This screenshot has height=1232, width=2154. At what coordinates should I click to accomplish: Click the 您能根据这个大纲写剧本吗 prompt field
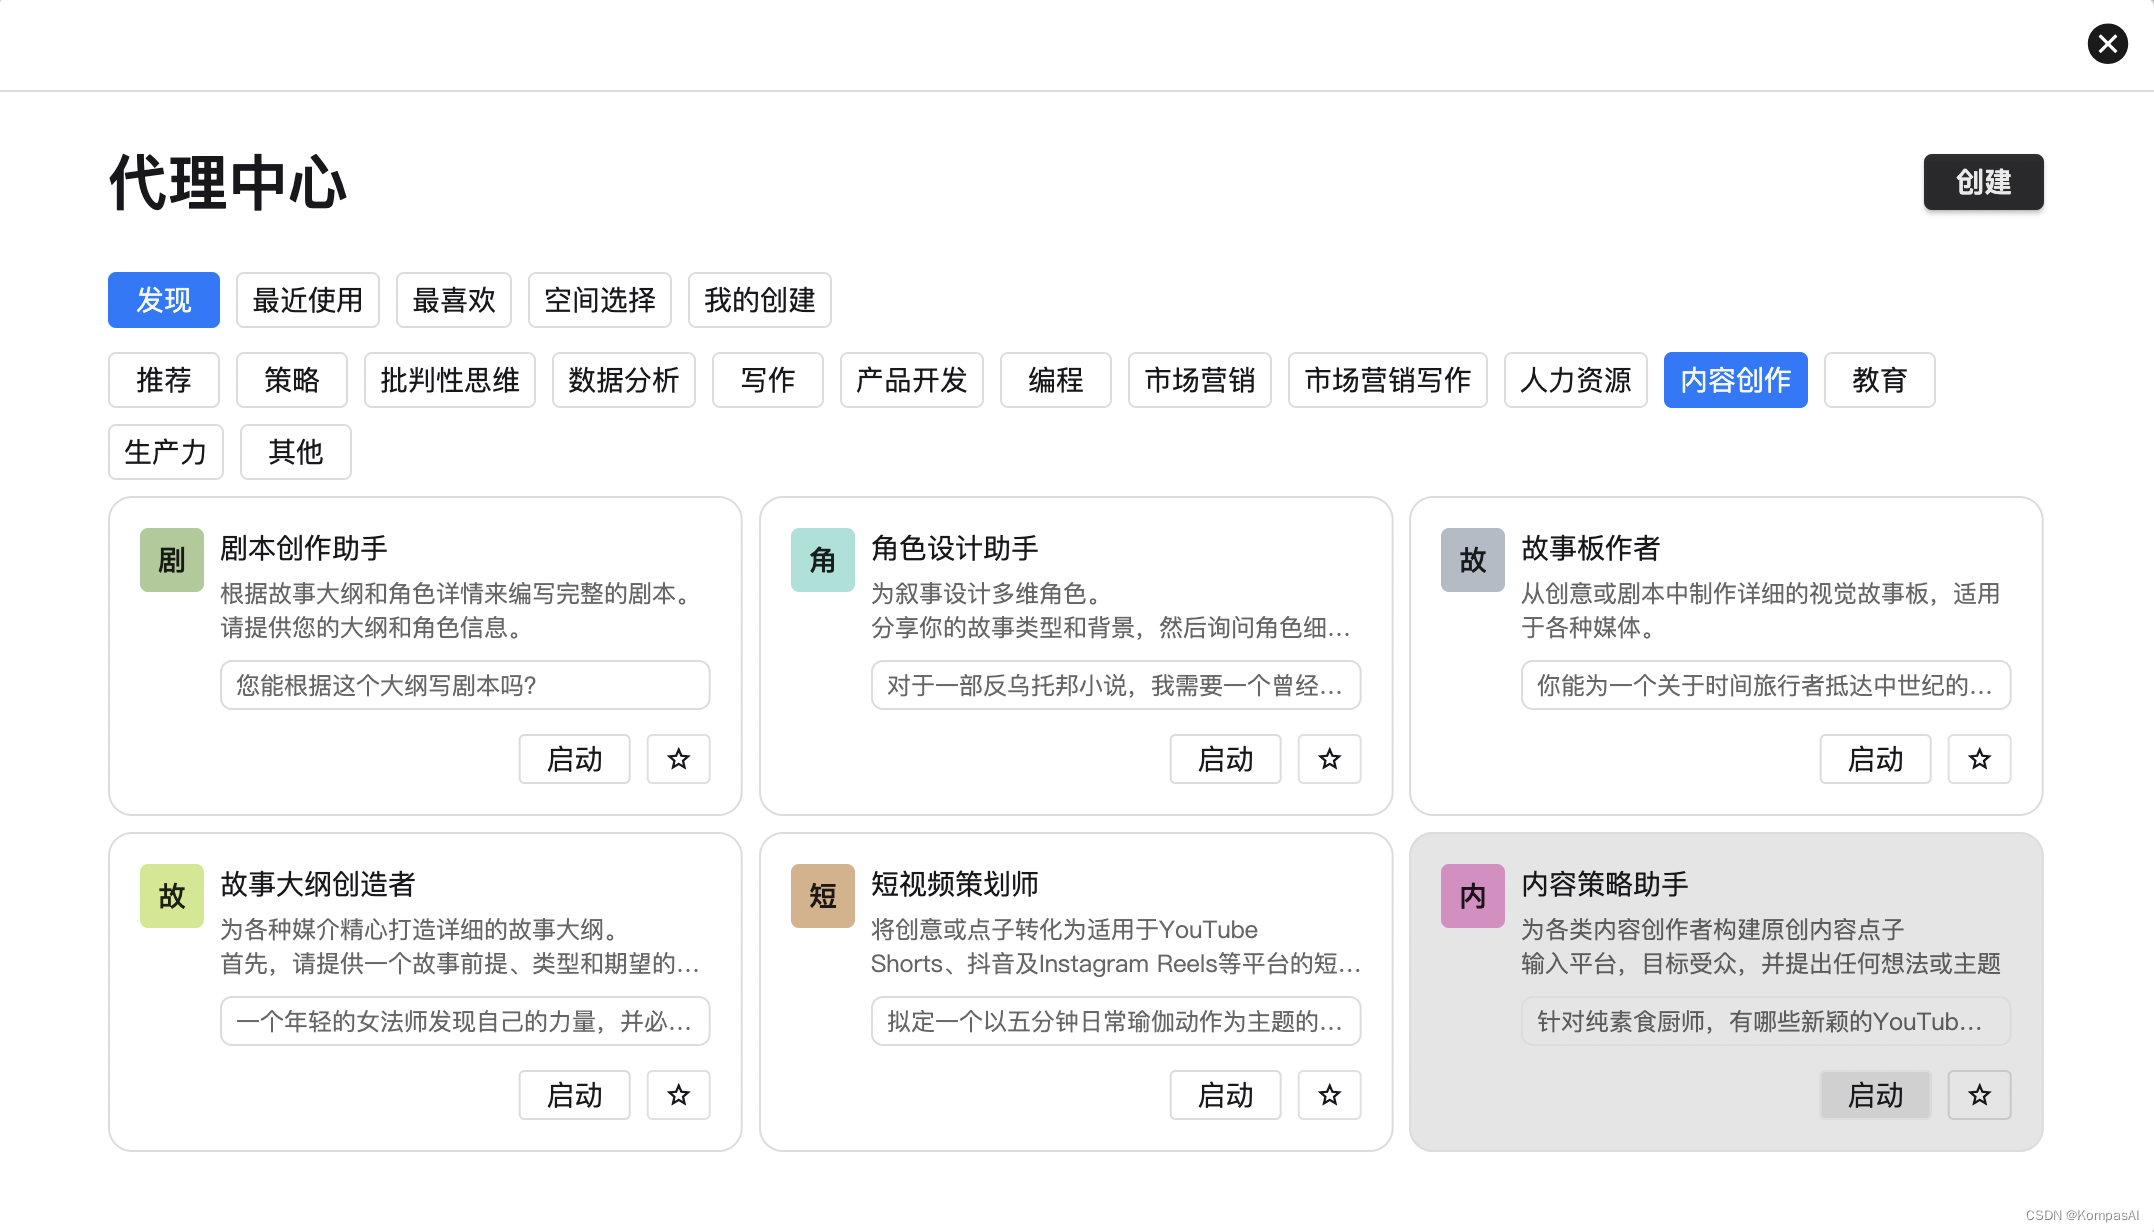click(x=465, y=685)
